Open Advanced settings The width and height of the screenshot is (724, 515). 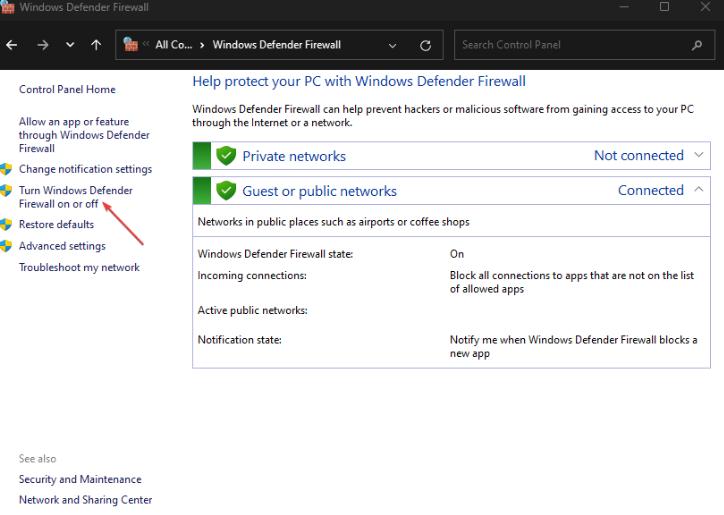pyautogui.click(x=62, y=246)
